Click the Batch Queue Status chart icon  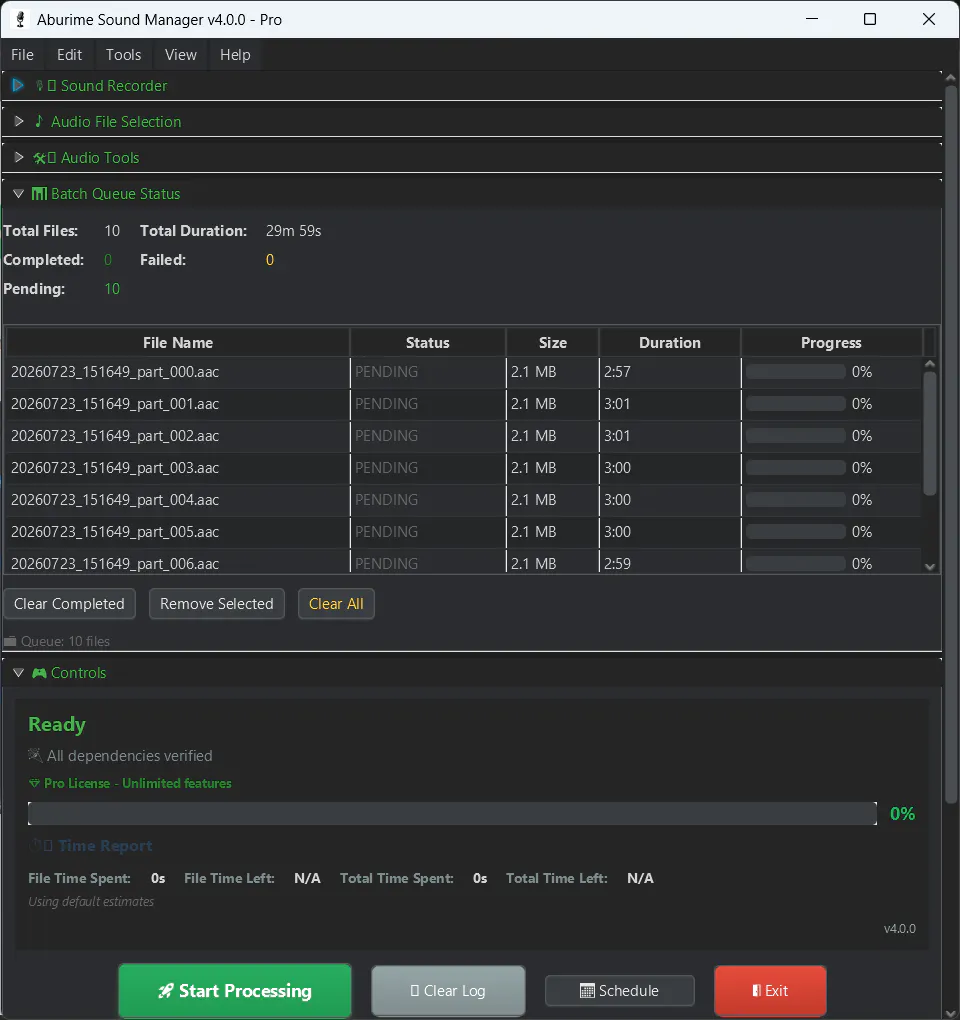[39, 194]
